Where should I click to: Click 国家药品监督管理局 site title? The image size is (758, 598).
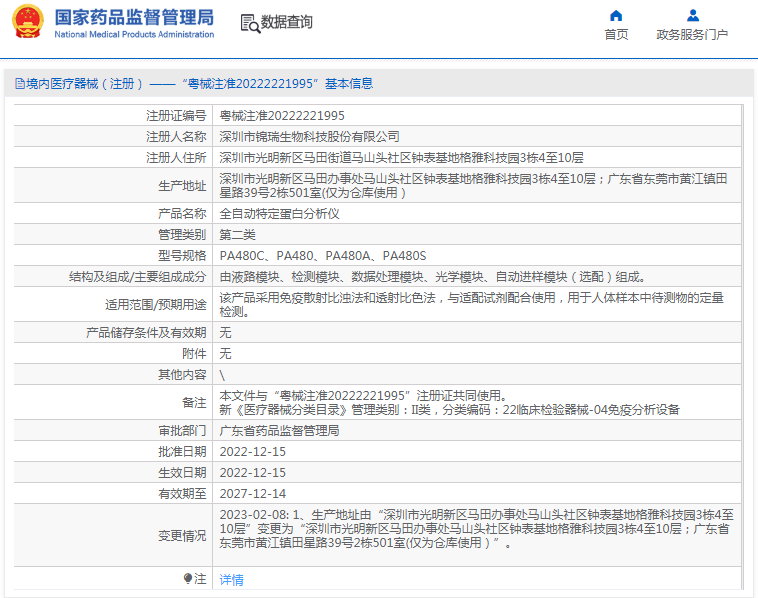(134, 17)
